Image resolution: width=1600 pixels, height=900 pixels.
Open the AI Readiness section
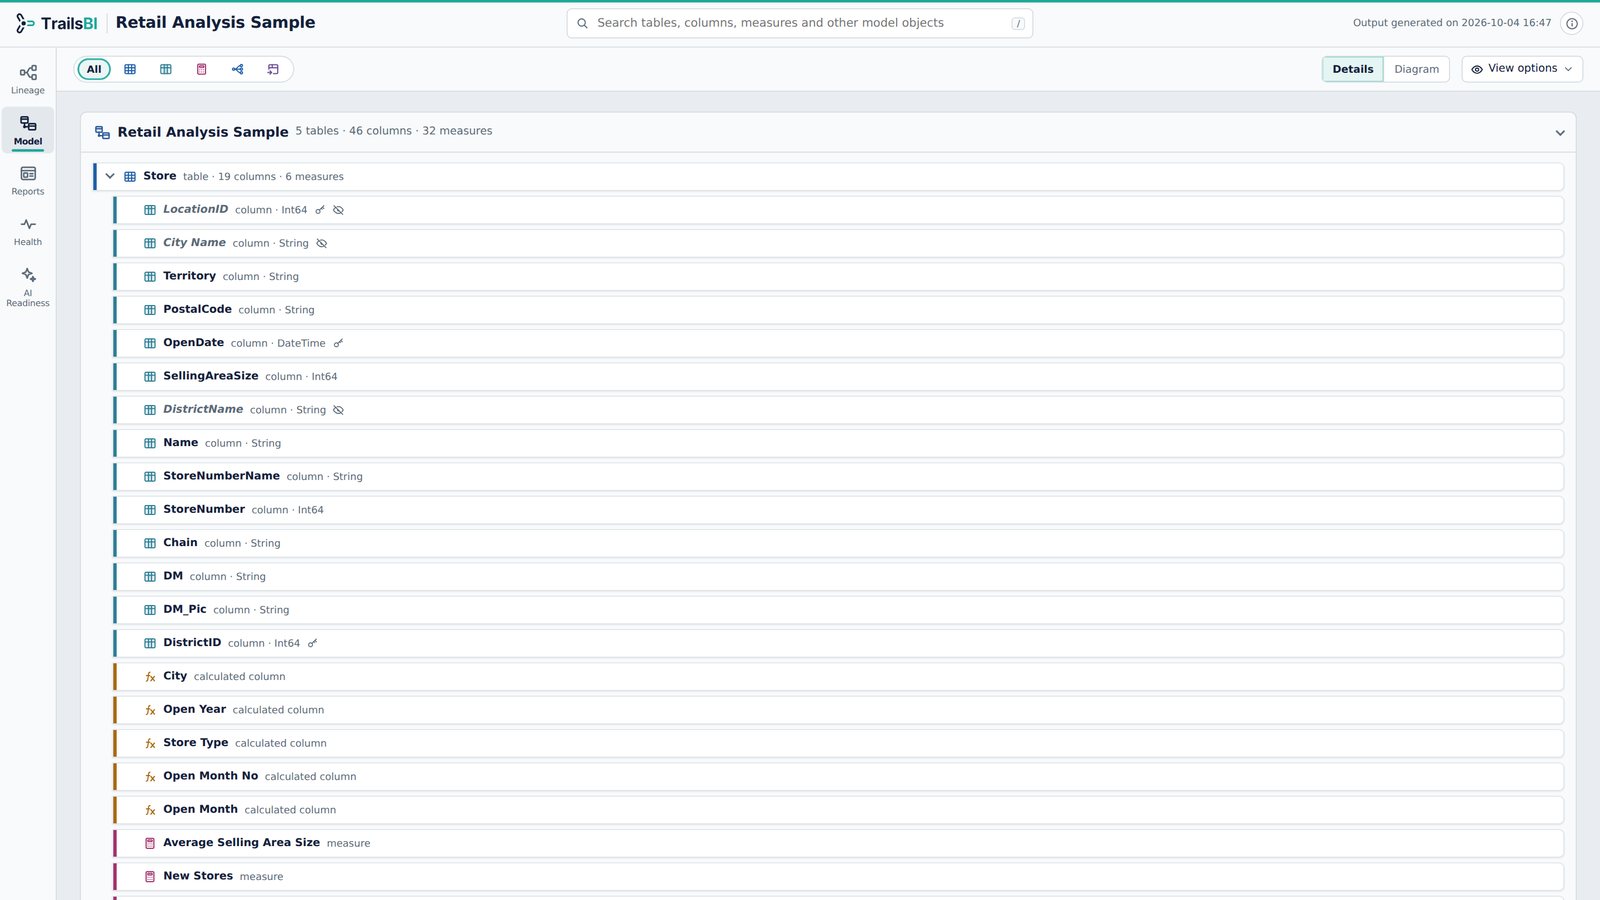pyautogui.click(x=28, y=287)
